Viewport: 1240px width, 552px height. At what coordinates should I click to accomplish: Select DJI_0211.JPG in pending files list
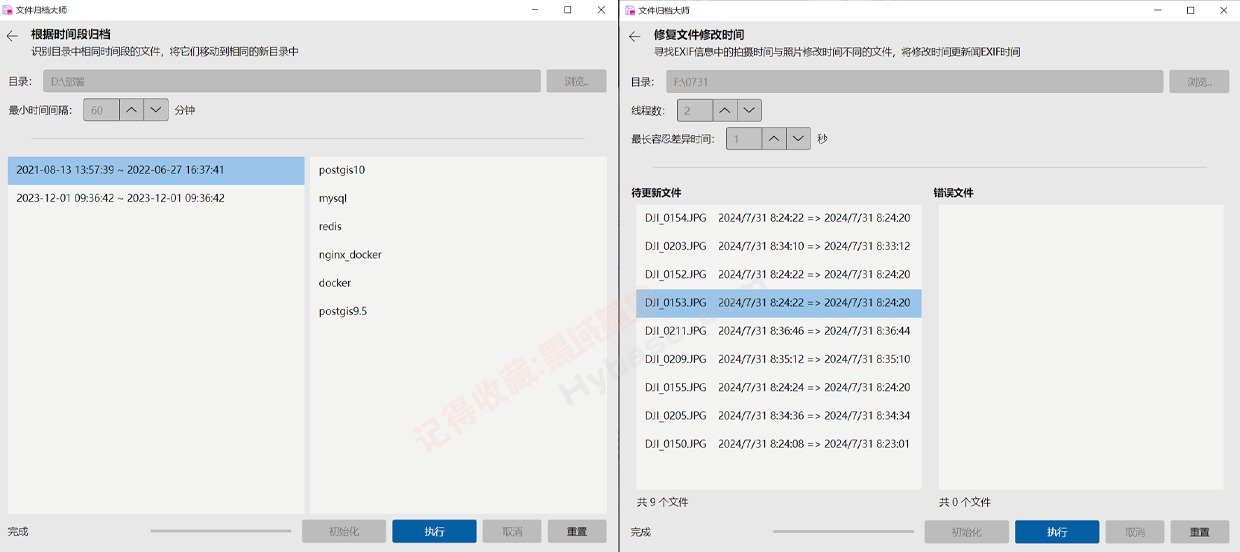778,331
